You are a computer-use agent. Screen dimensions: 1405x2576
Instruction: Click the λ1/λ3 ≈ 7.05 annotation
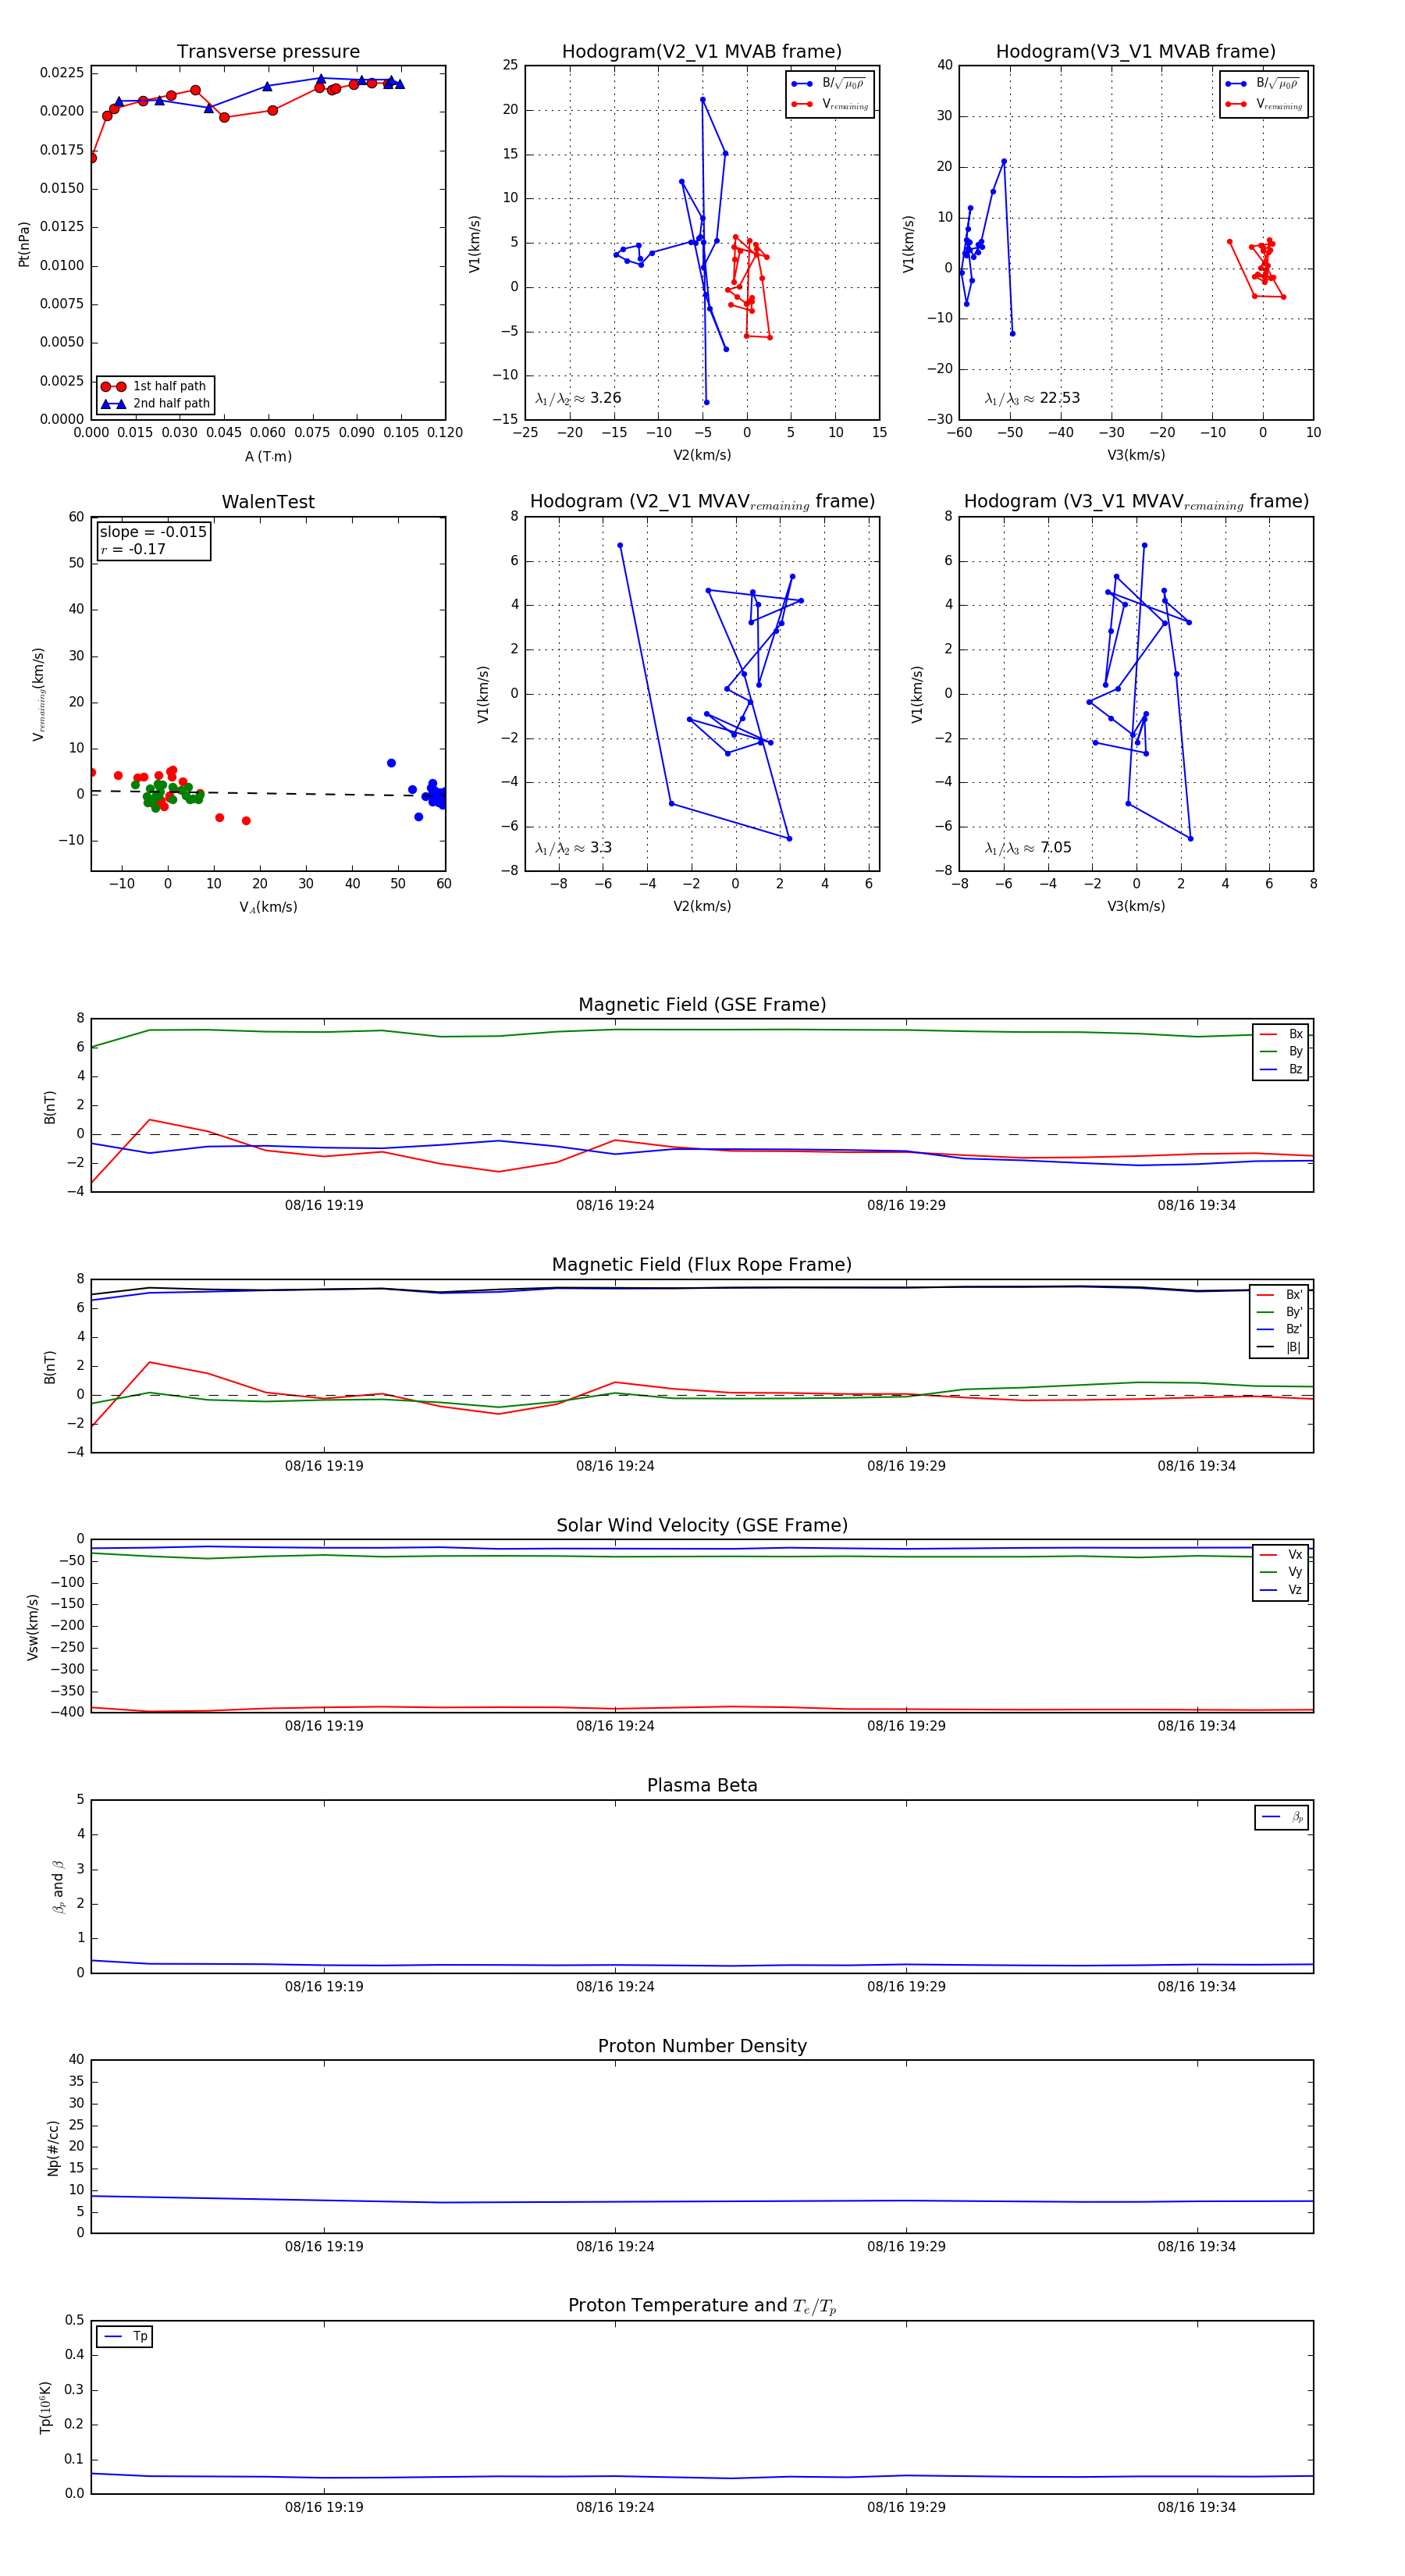click(x=1028, y=848)
